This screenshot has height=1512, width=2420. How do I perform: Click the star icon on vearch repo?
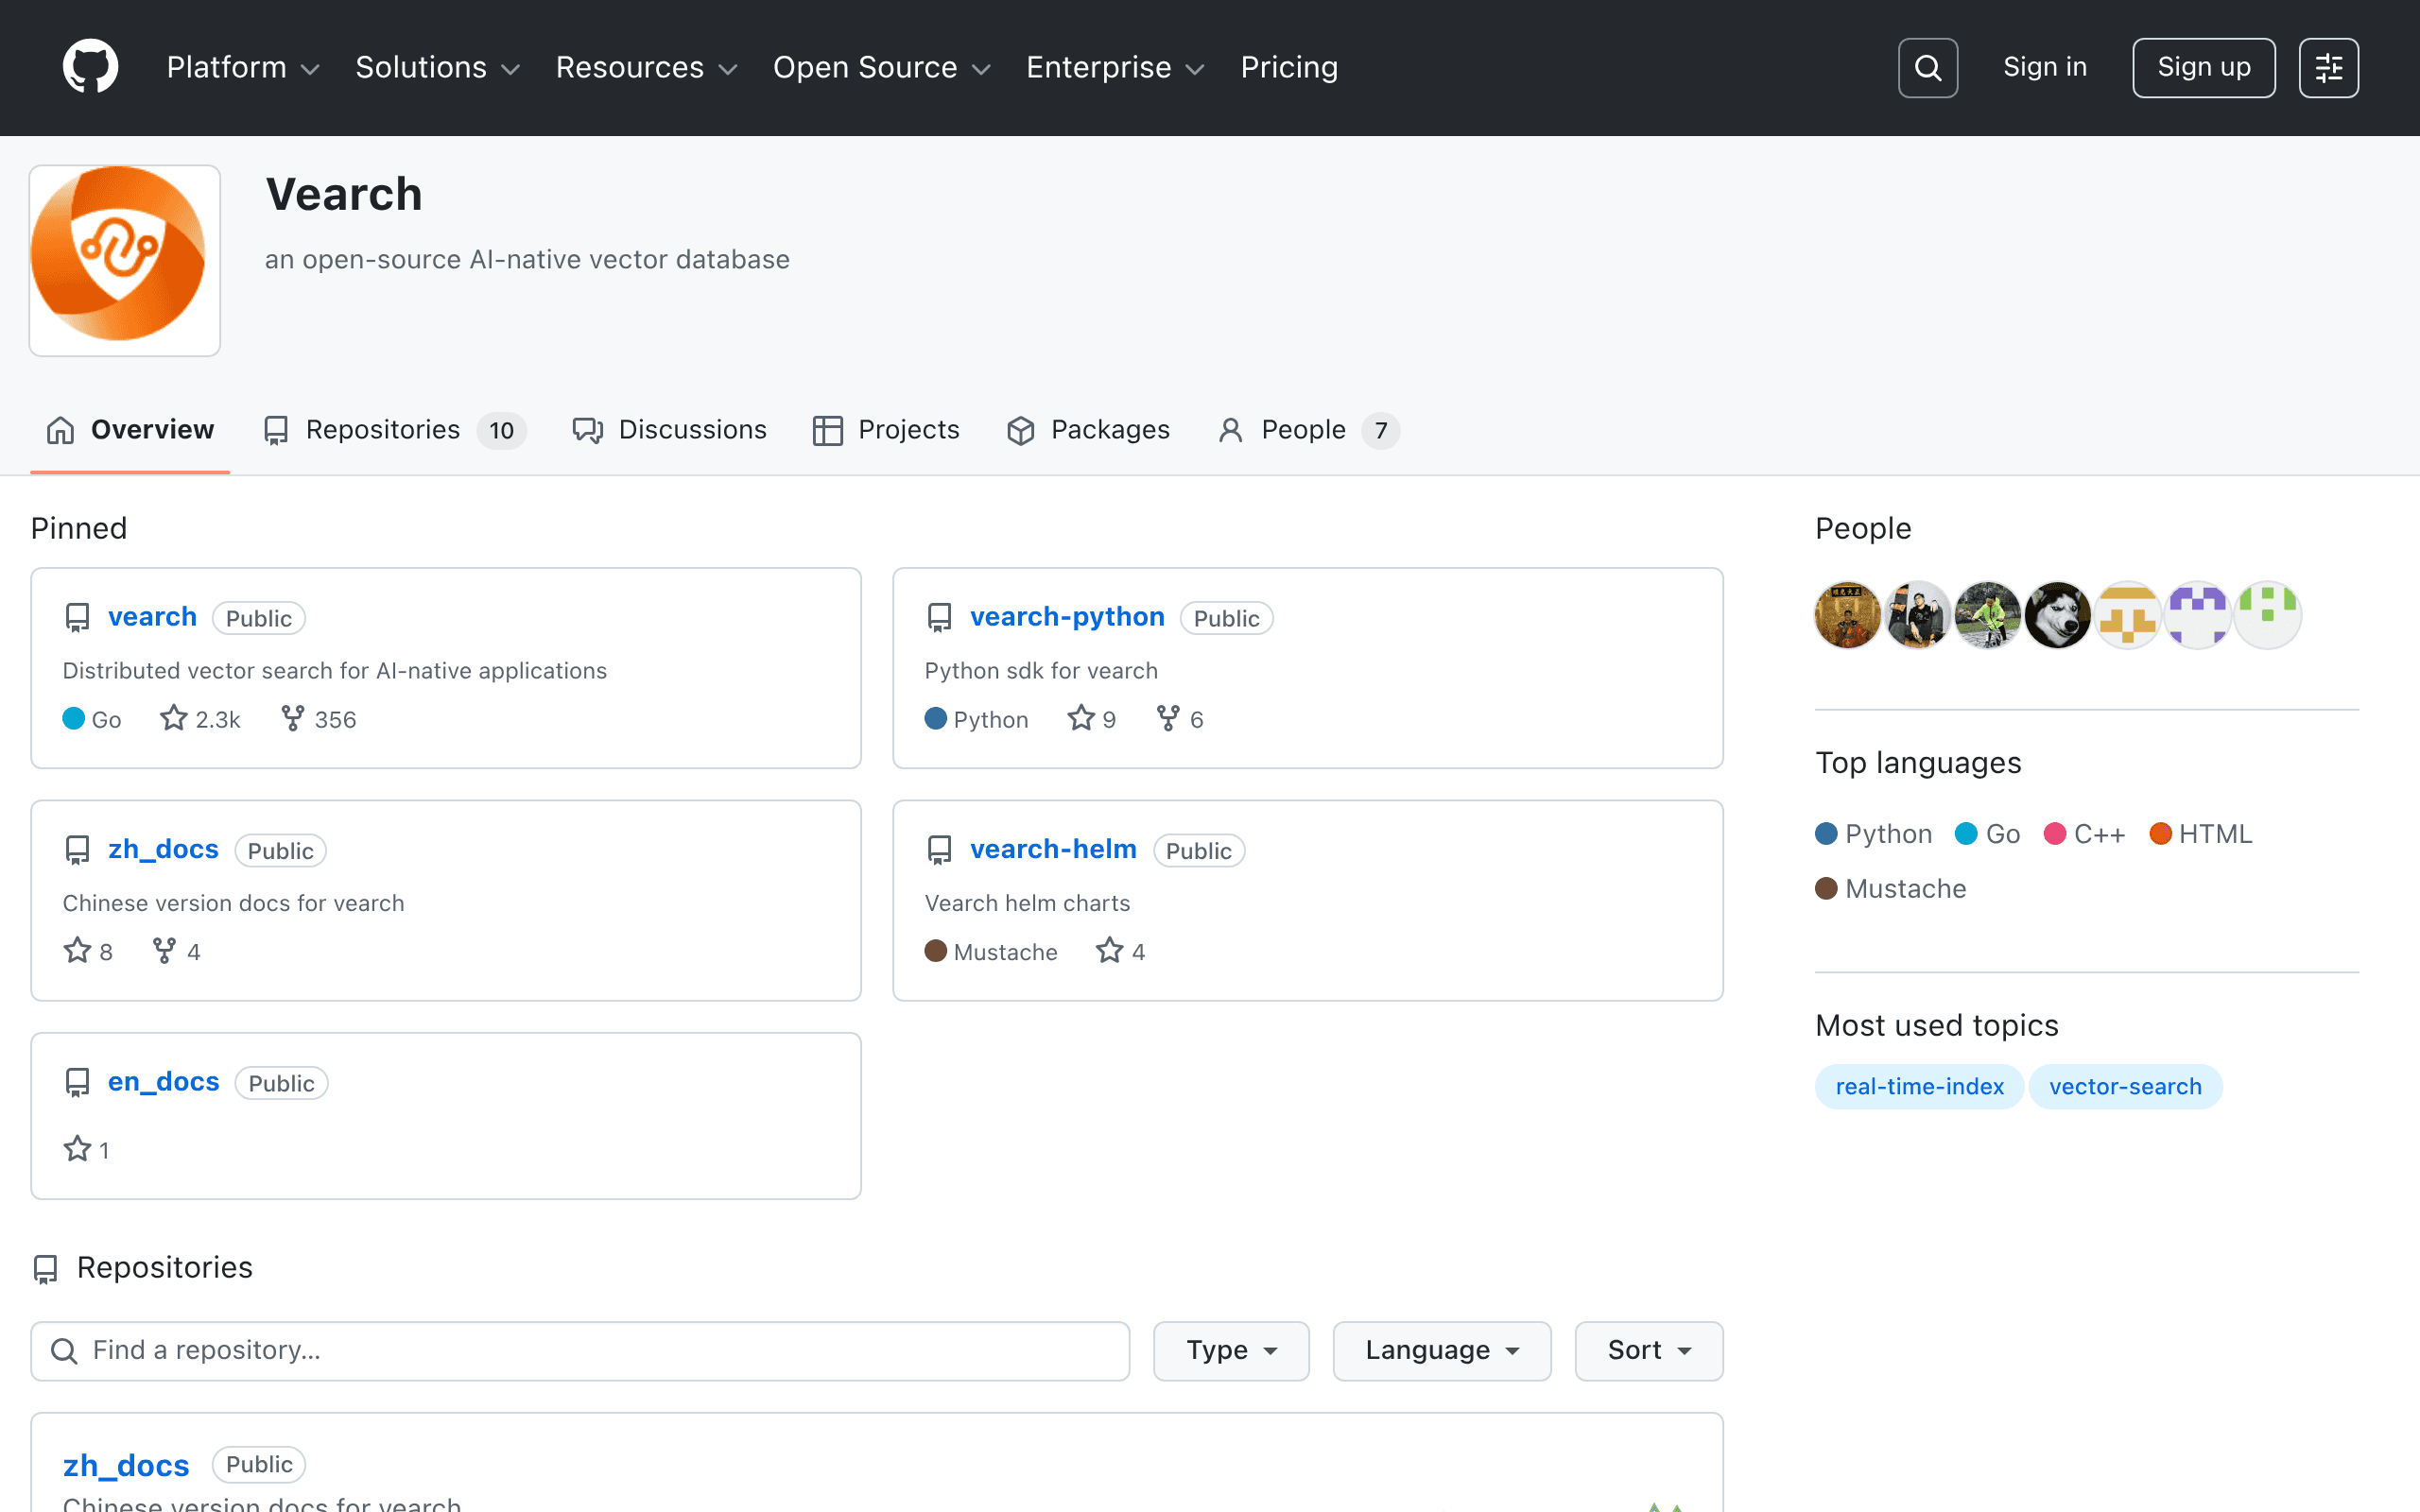point(174,718)
